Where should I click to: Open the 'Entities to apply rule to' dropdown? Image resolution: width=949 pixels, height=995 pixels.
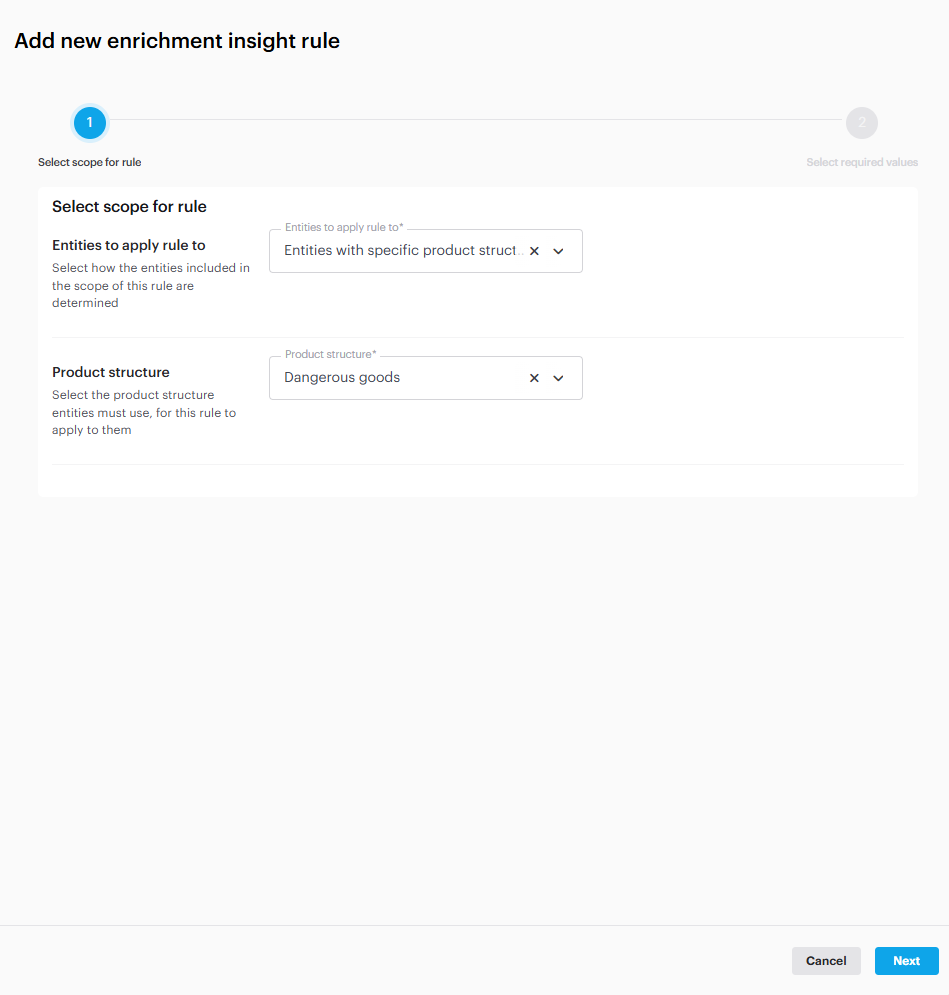558,251
